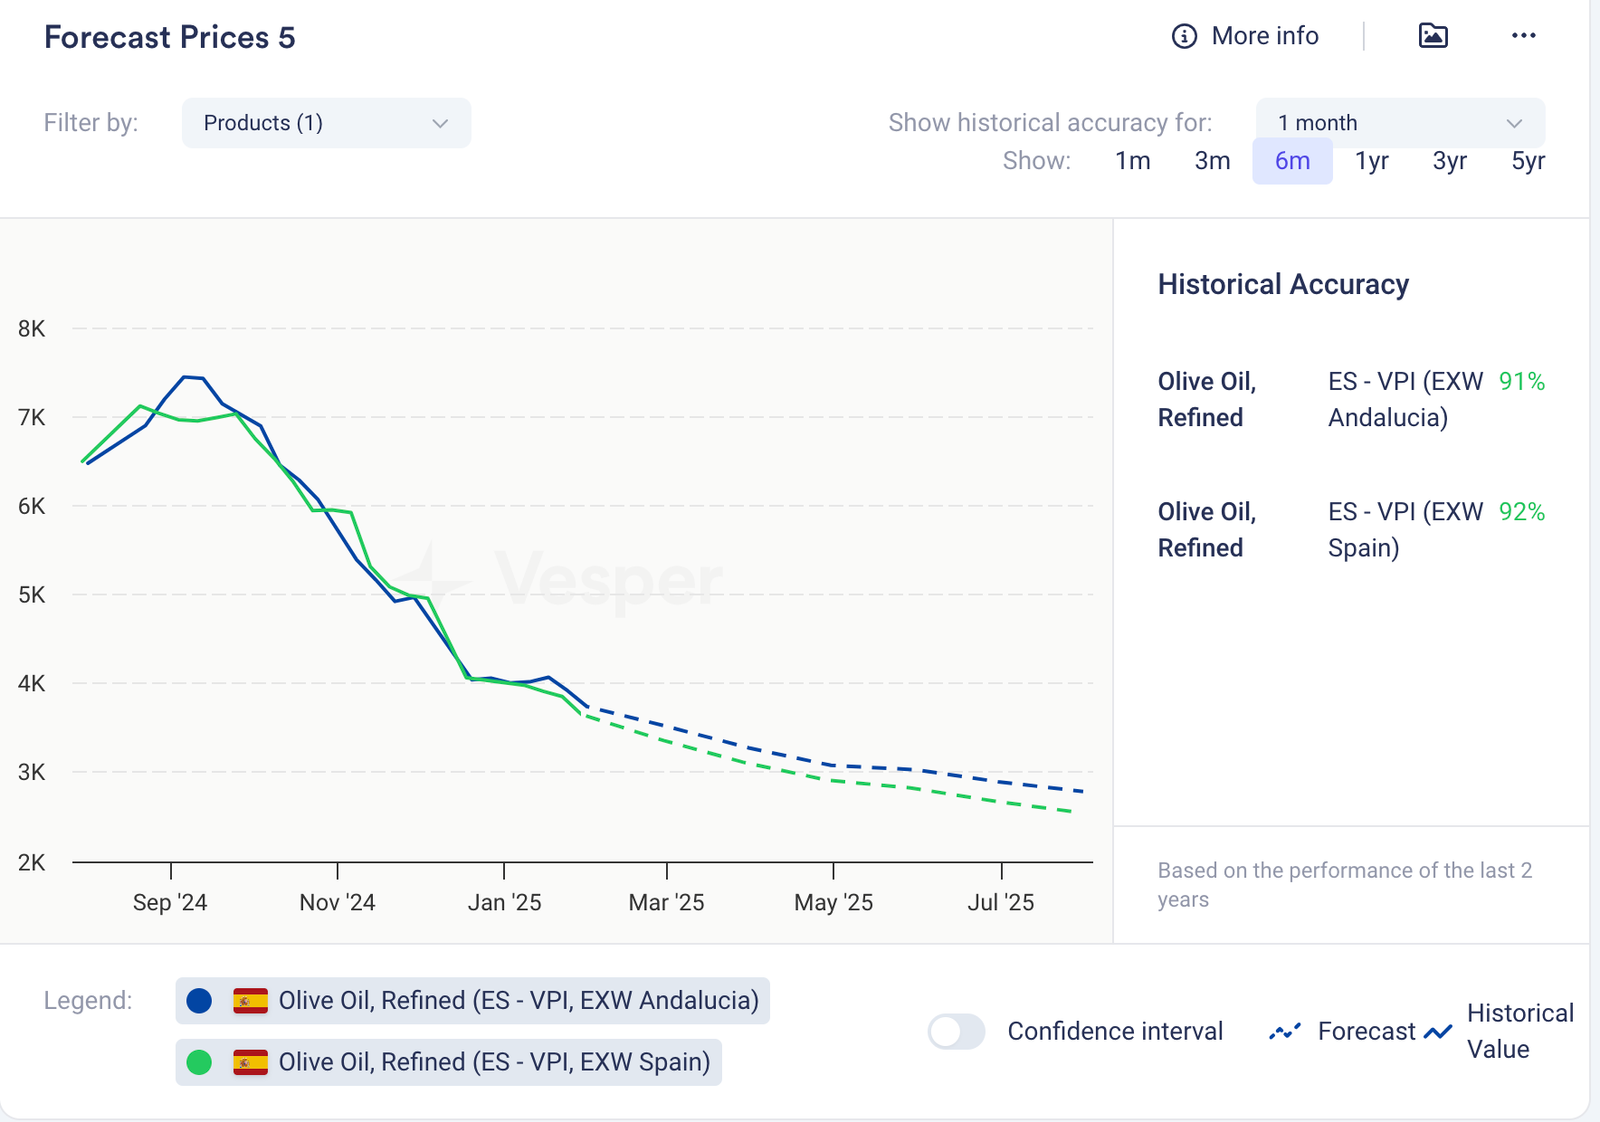Open the Products (1) filter dropdown
The height and width of the screenshot is (1122, 1600).
coord(325,123)
